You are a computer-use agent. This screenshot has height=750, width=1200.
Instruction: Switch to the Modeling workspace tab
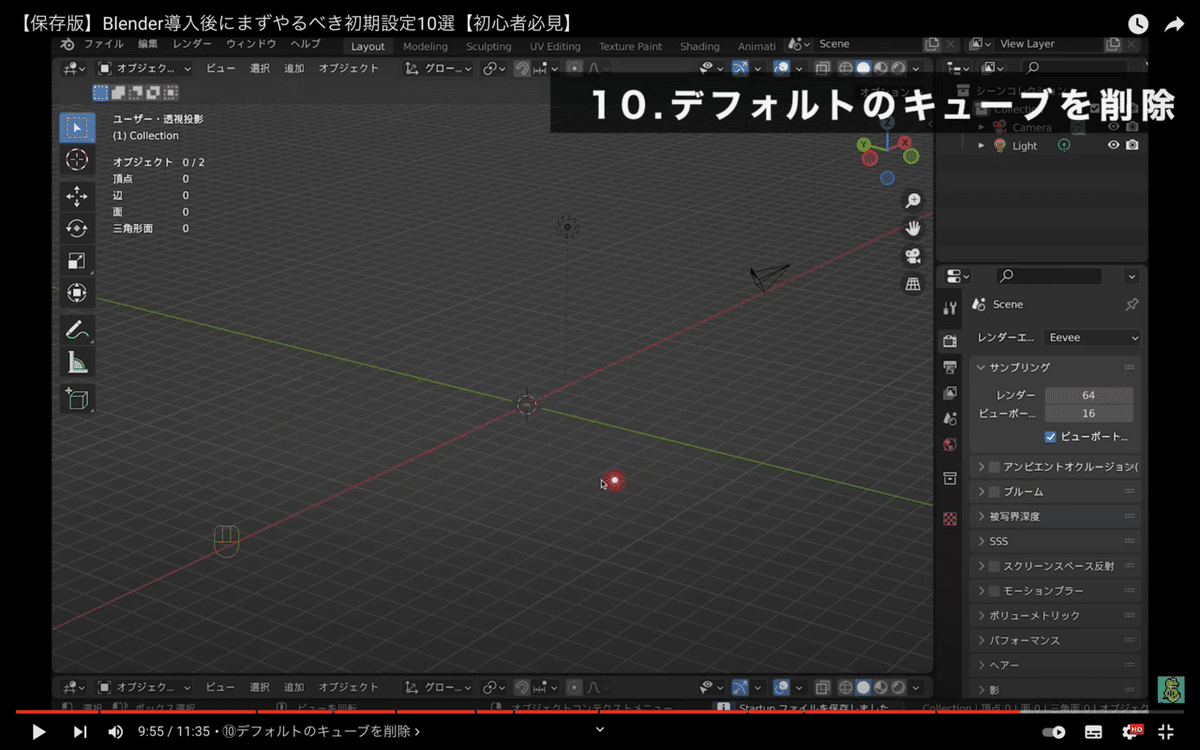click(x=425, y=46)
